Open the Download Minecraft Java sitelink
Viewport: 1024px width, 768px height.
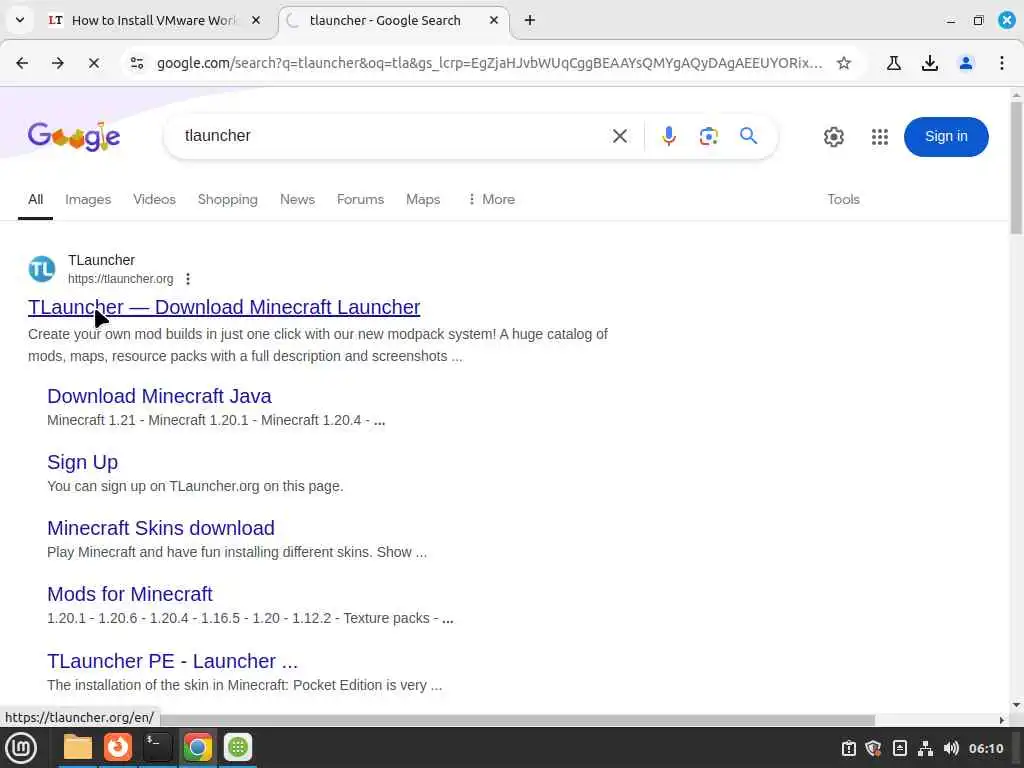coord(159,396)
